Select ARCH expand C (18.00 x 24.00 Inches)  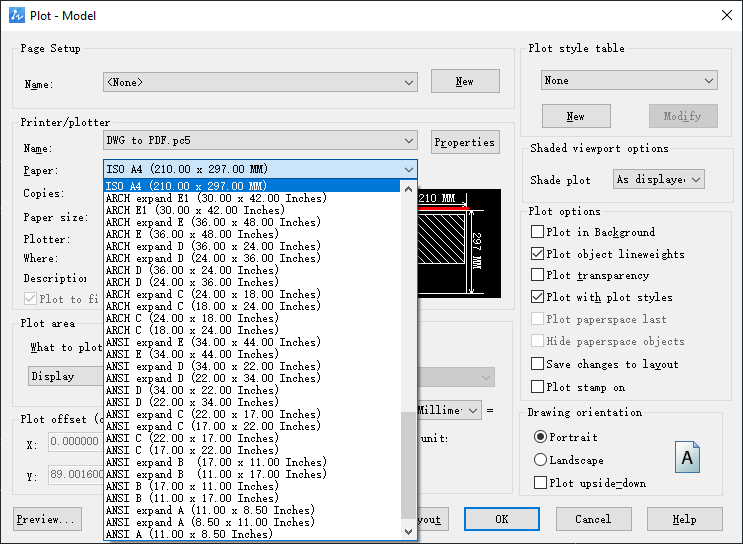[252, 306]
